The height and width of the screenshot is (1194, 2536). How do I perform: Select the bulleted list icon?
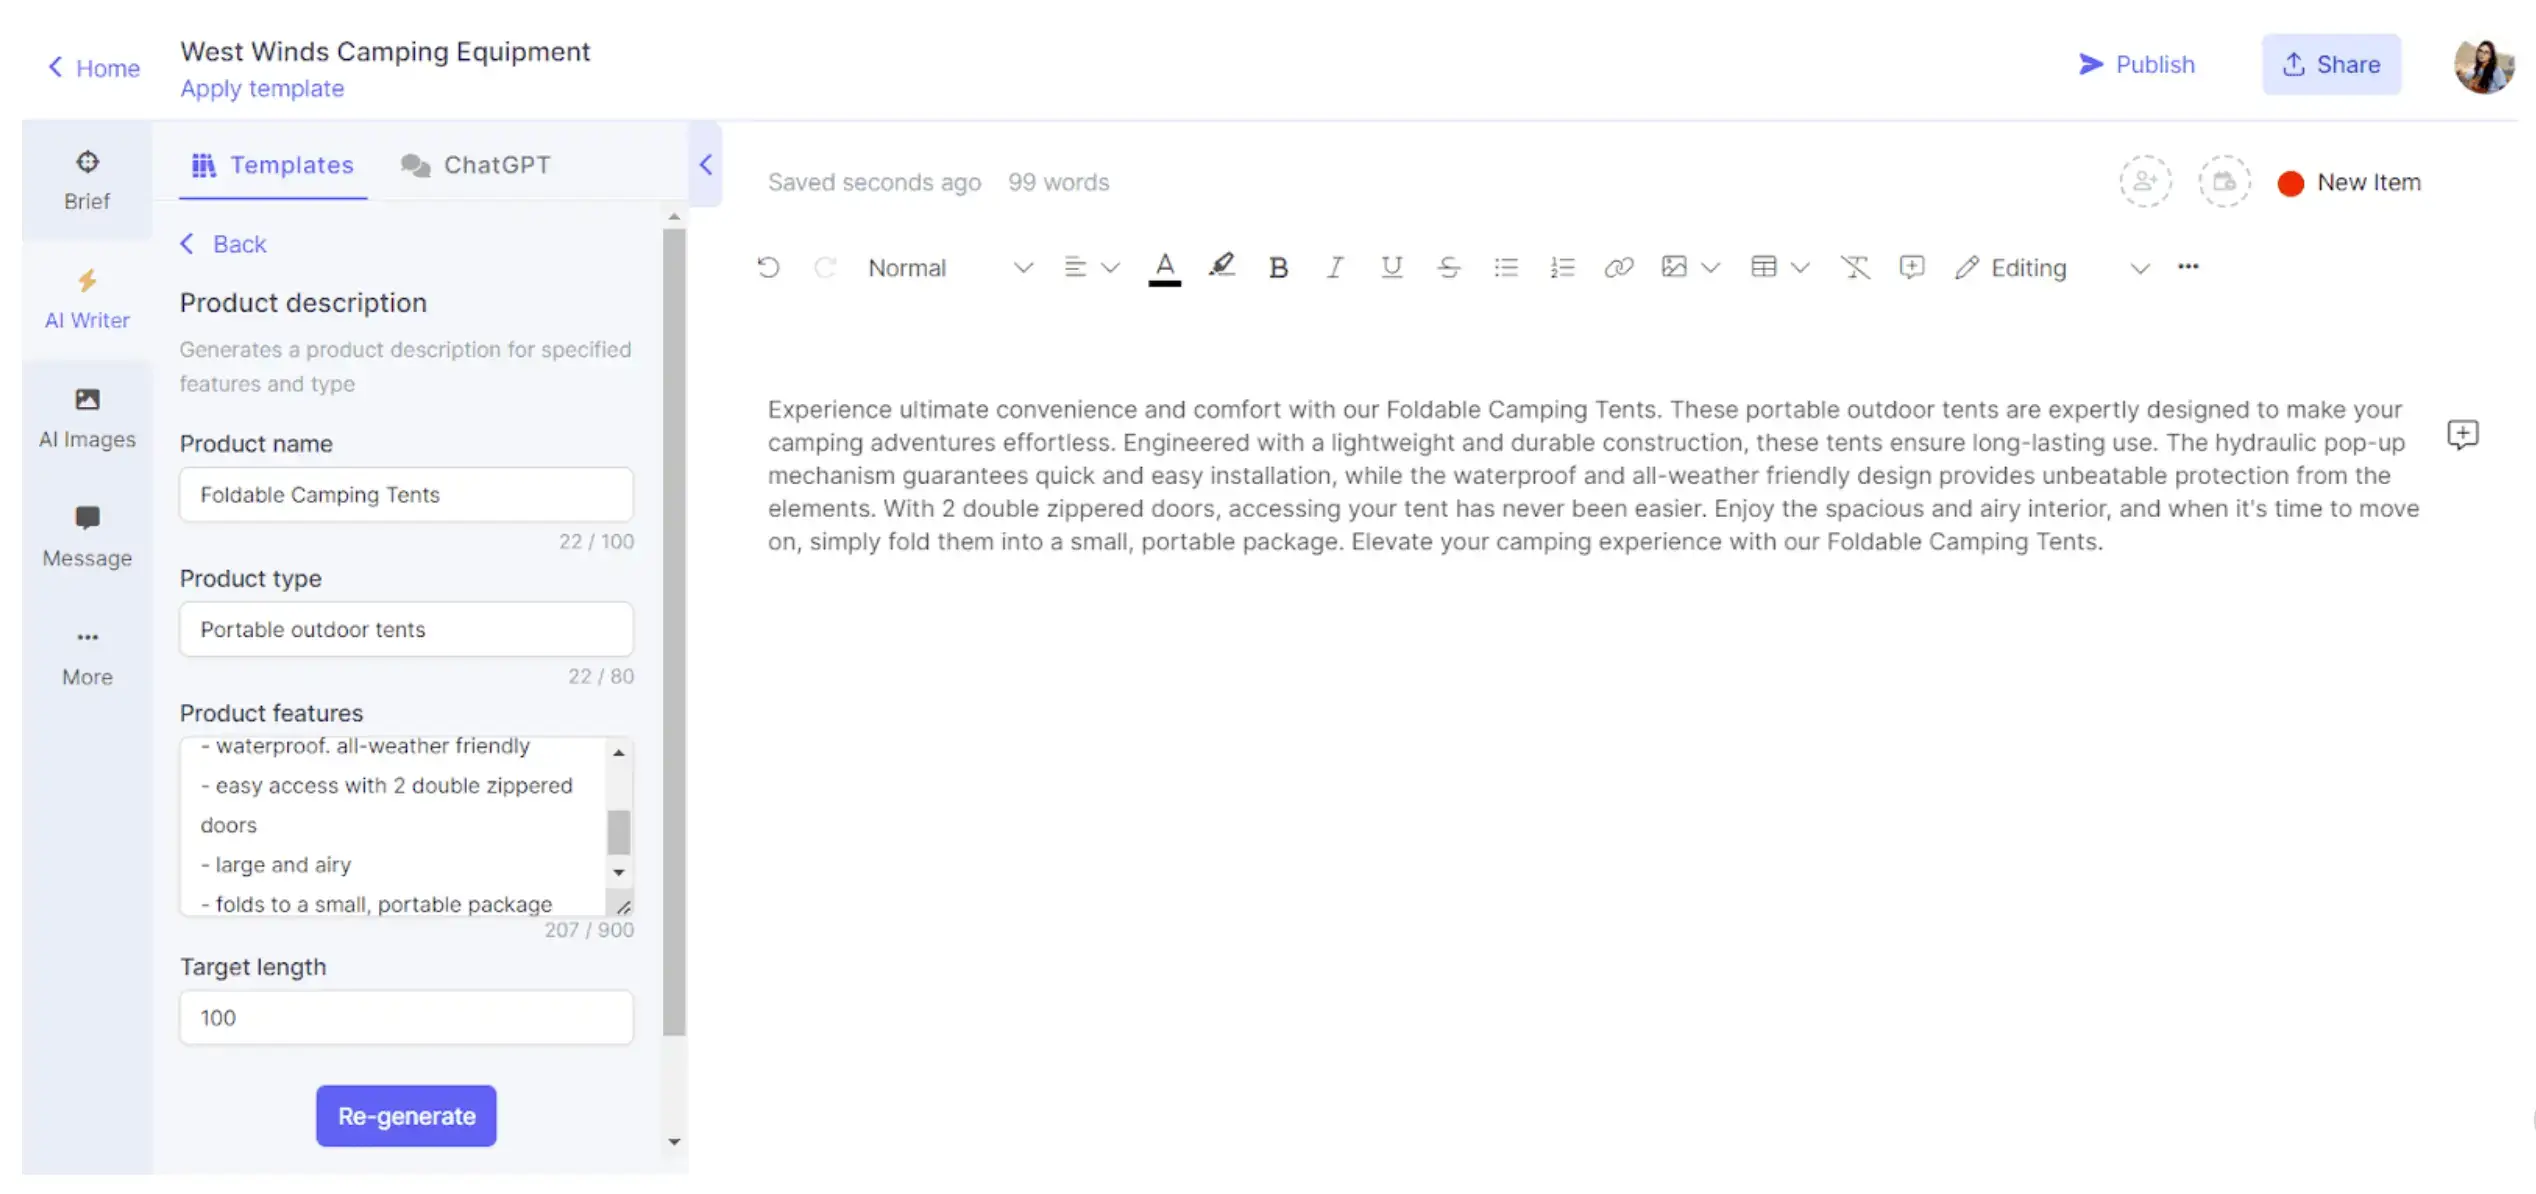1506,267
